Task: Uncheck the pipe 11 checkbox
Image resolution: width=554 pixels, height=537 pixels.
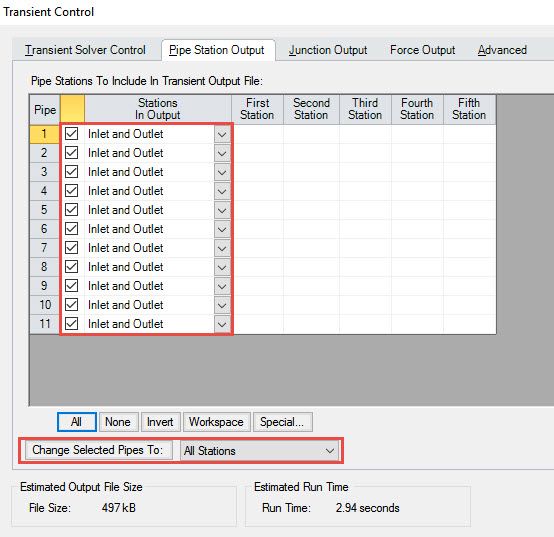Action: point(72,324)
